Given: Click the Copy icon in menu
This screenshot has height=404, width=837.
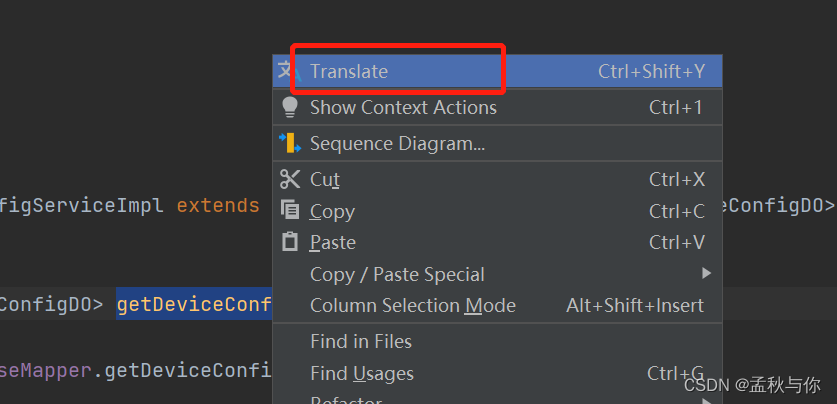Looking at the screenshot, I should (290, 211).
